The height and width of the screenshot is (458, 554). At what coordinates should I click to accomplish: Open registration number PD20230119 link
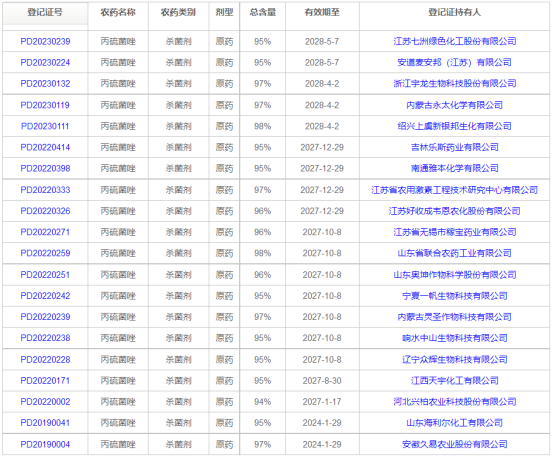pyautogui.click(x=45, y=105)
